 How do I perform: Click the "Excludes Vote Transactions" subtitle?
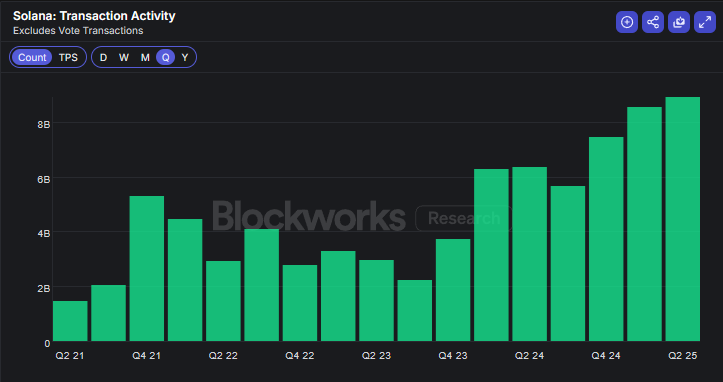click(x=78, y=31)
